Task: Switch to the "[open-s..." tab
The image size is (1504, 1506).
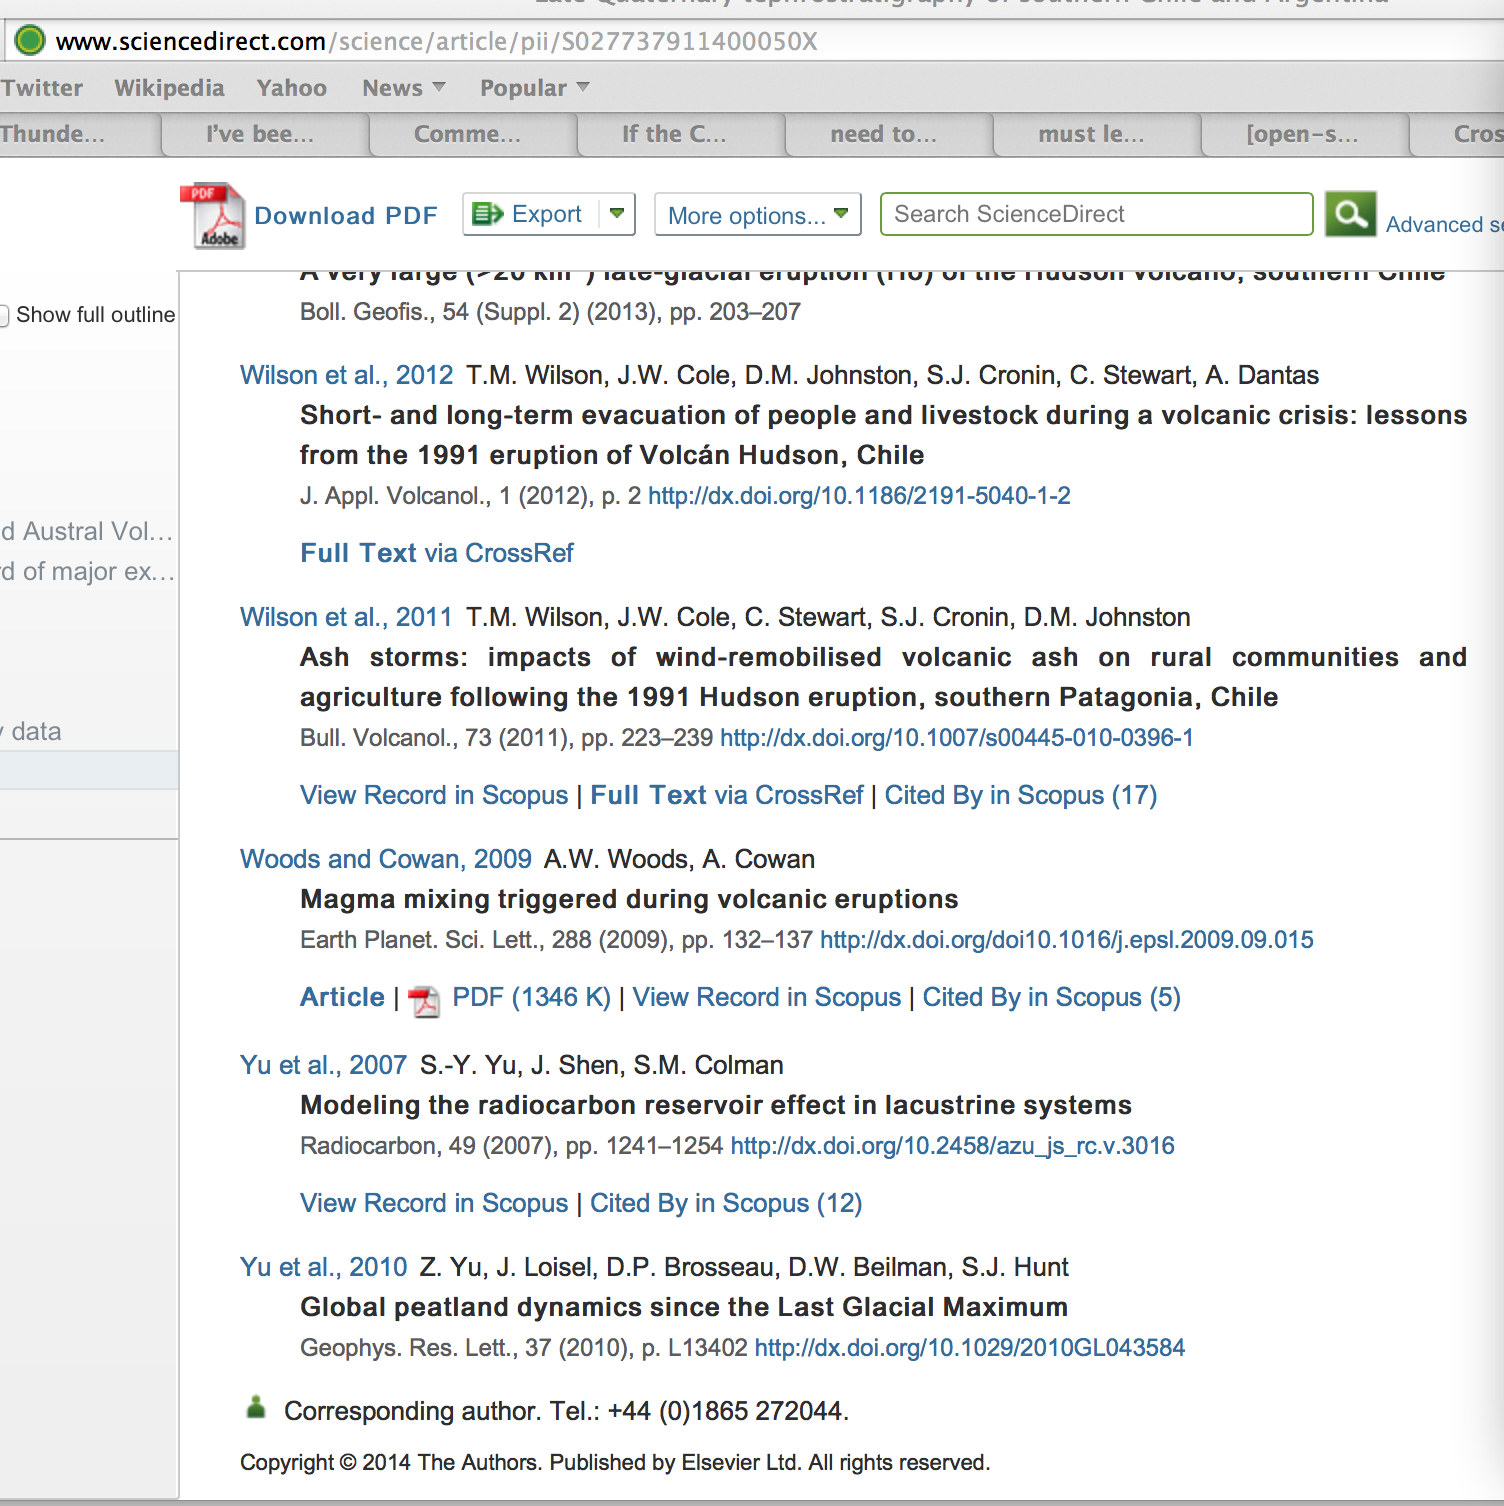Action: click(1301, 134)
